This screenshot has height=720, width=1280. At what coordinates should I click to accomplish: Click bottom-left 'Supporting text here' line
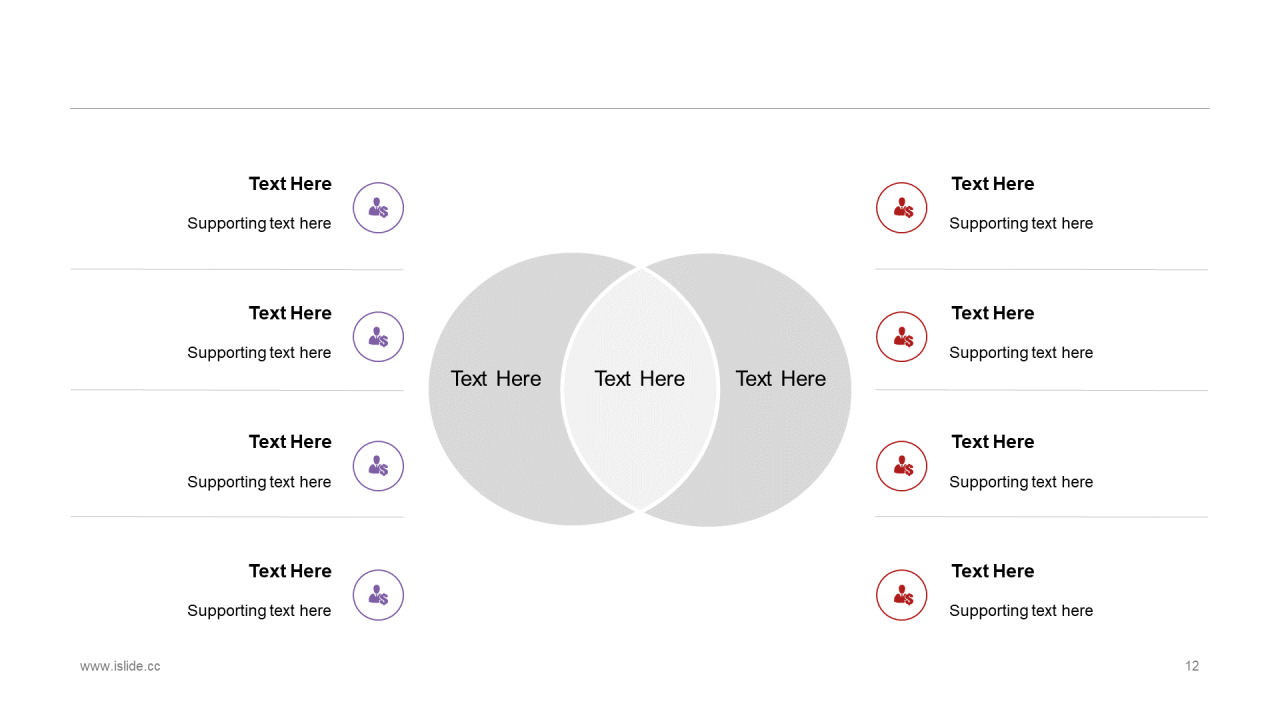(259, 611)
